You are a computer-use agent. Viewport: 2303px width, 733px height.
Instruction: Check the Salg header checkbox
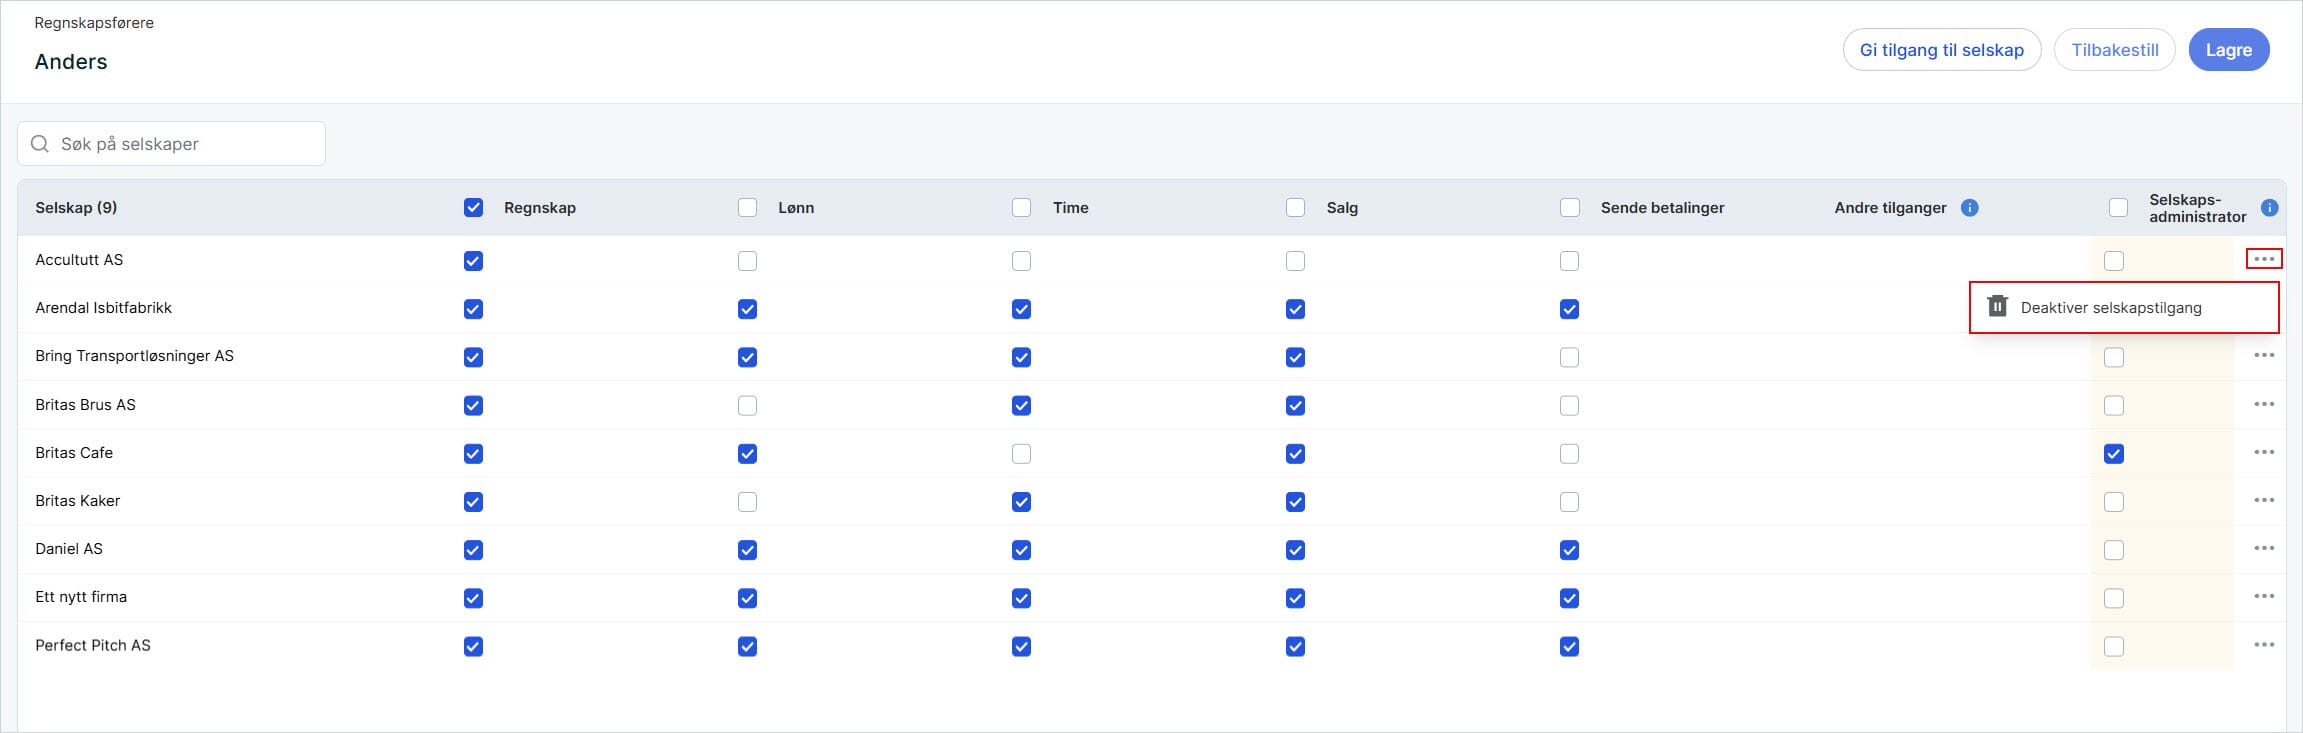1295,208
